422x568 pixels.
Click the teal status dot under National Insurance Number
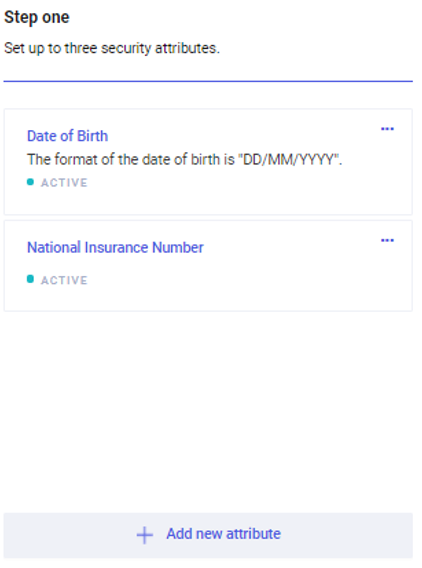30,279
